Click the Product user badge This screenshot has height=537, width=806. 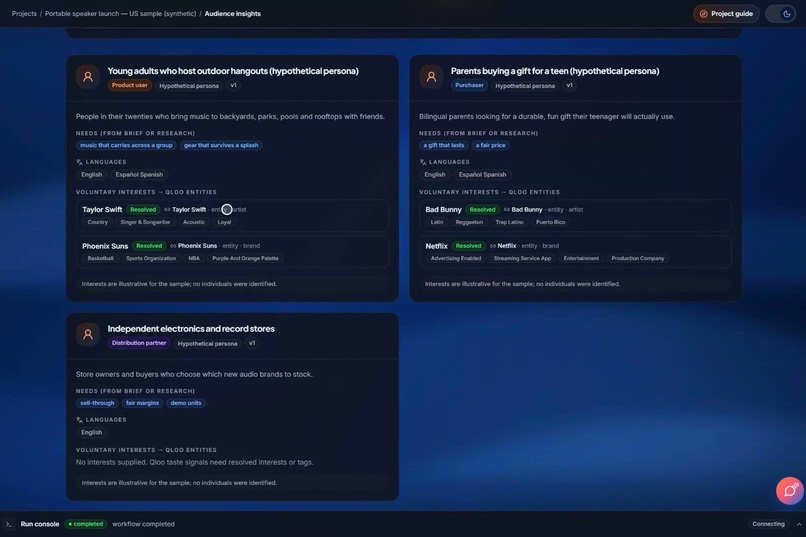click(130, 85)
